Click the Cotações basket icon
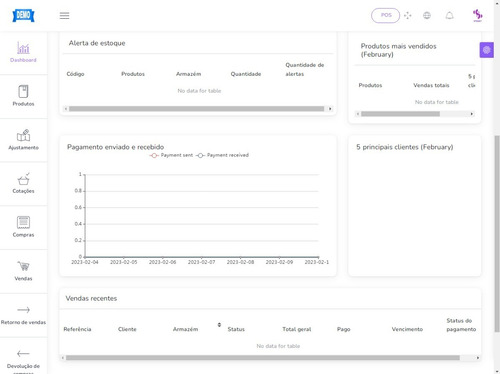500x374 pixels. [23, 179]
